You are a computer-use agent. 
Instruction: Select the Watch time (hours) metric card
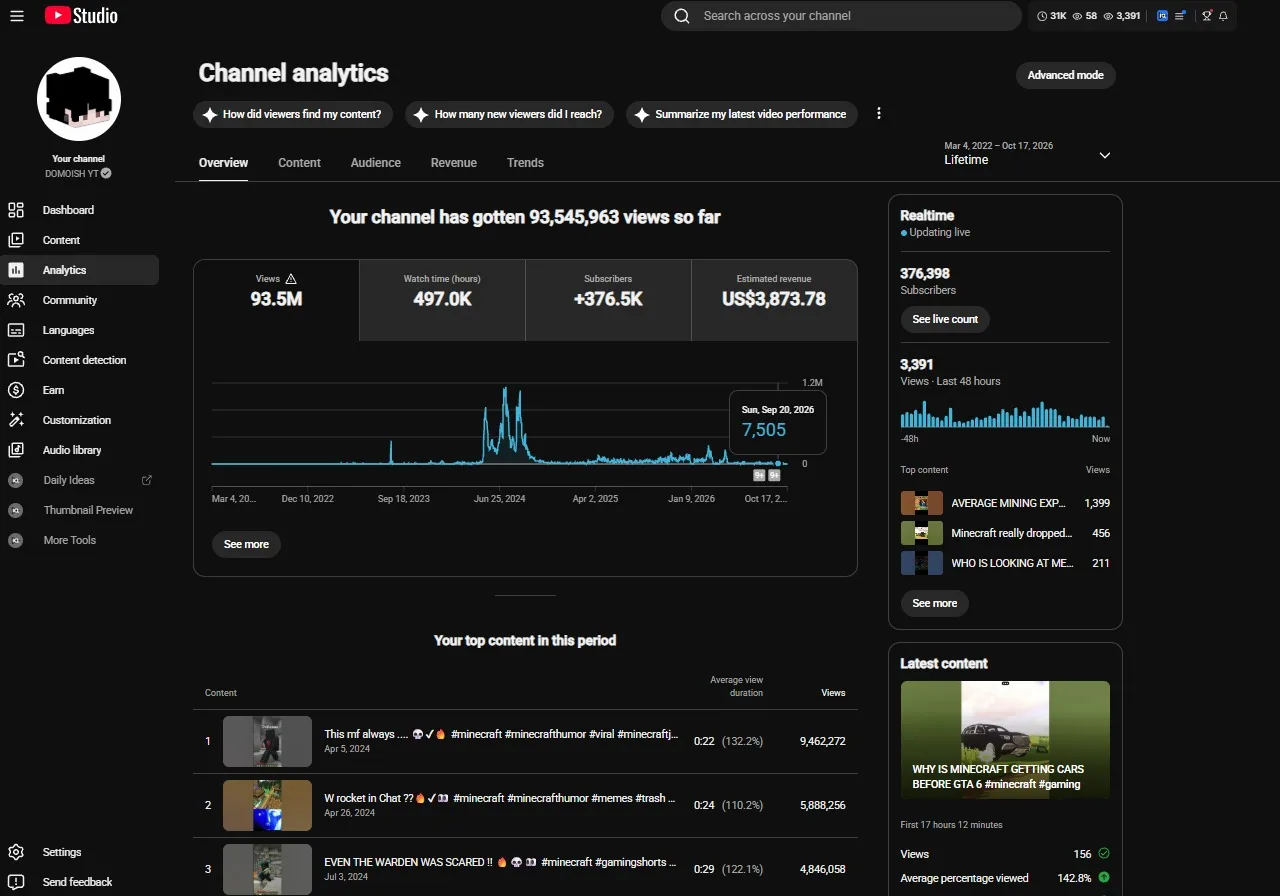442,300
